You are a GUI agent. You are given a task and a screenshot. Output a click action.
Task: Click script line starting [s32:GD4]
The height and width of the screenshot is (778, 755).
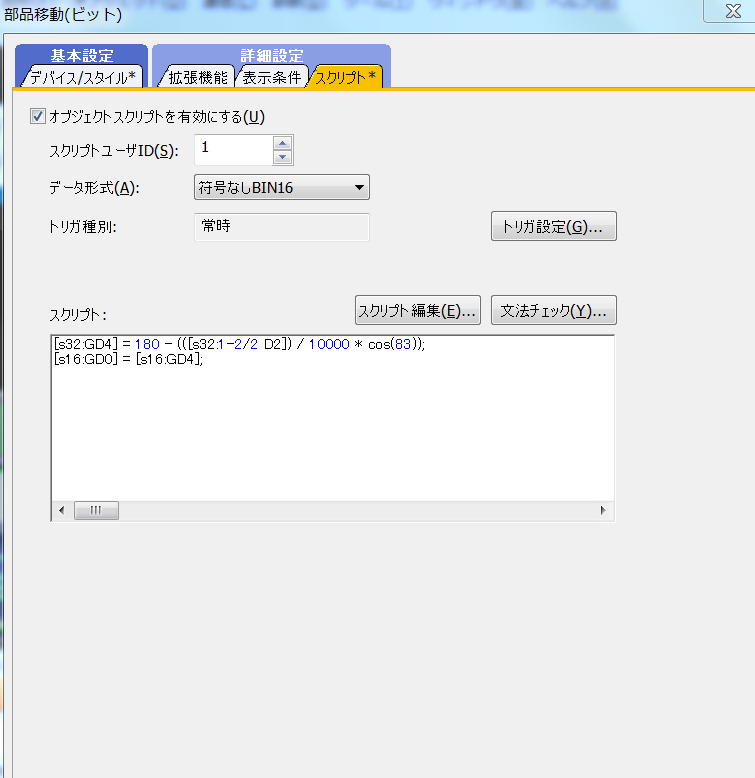[x=240, y=344]
